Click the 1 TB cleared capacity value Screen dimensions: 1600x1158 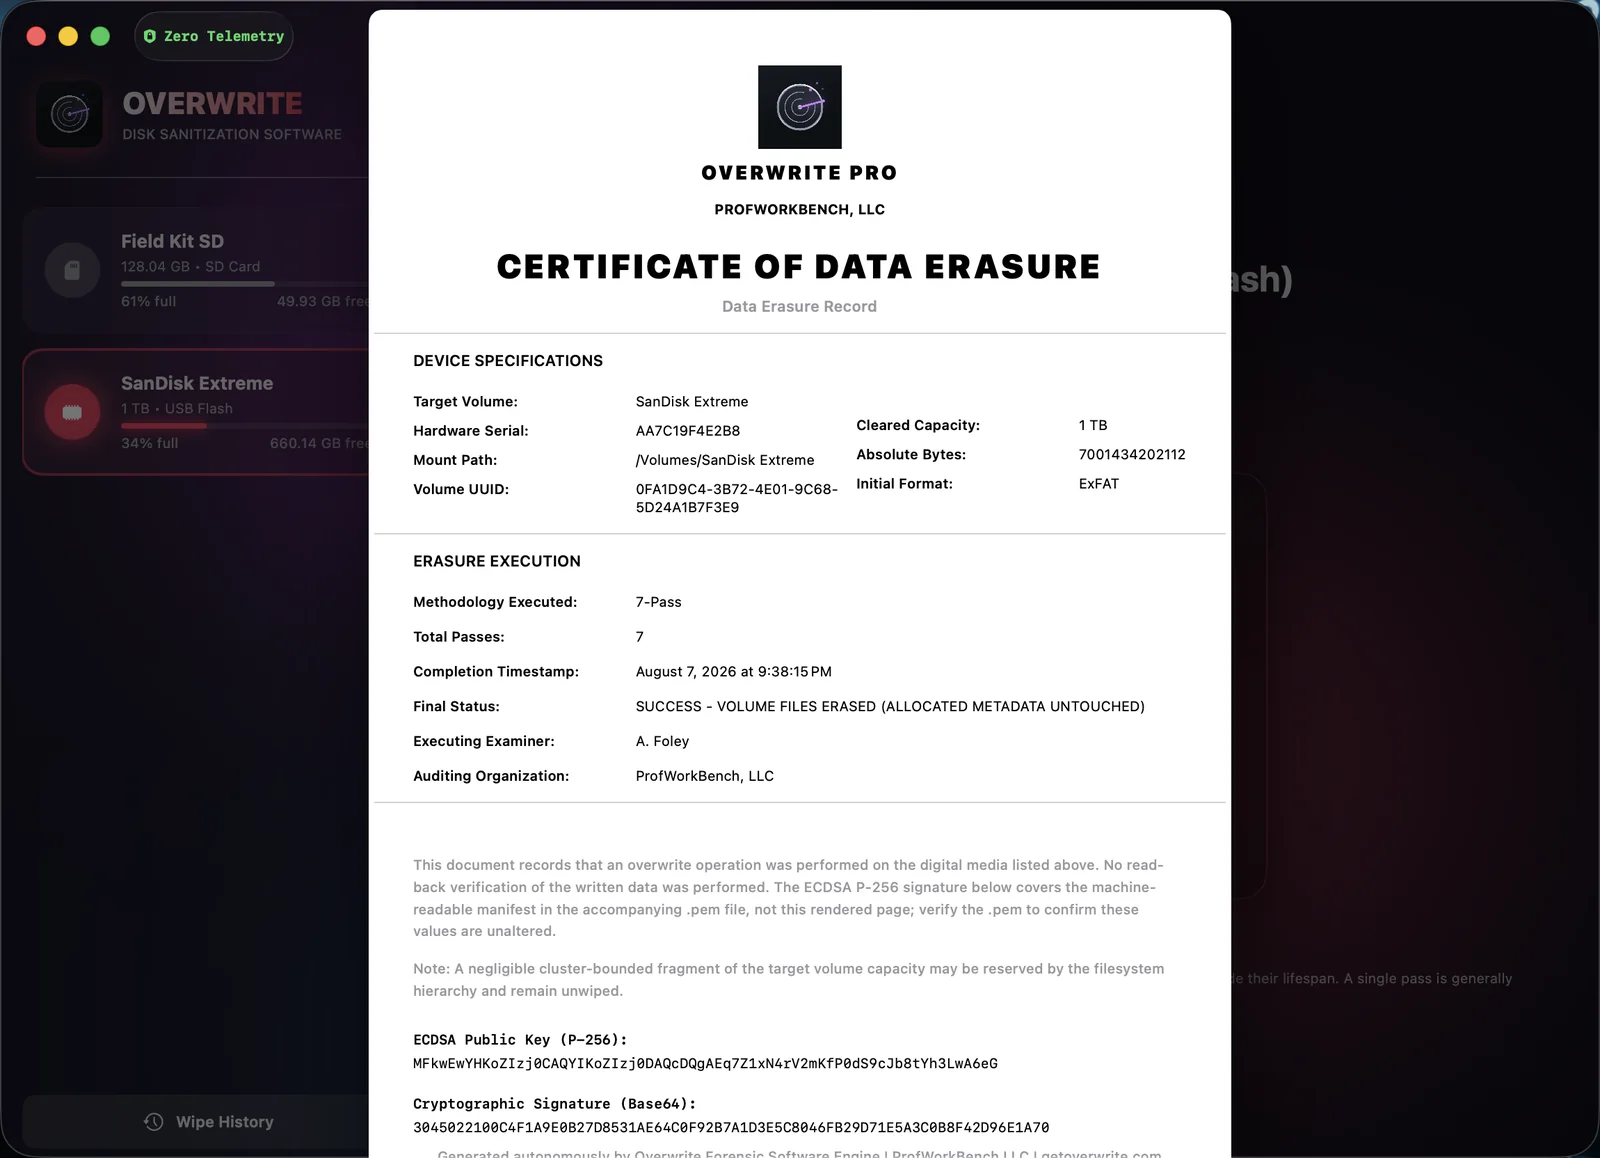click(1093, 425)
